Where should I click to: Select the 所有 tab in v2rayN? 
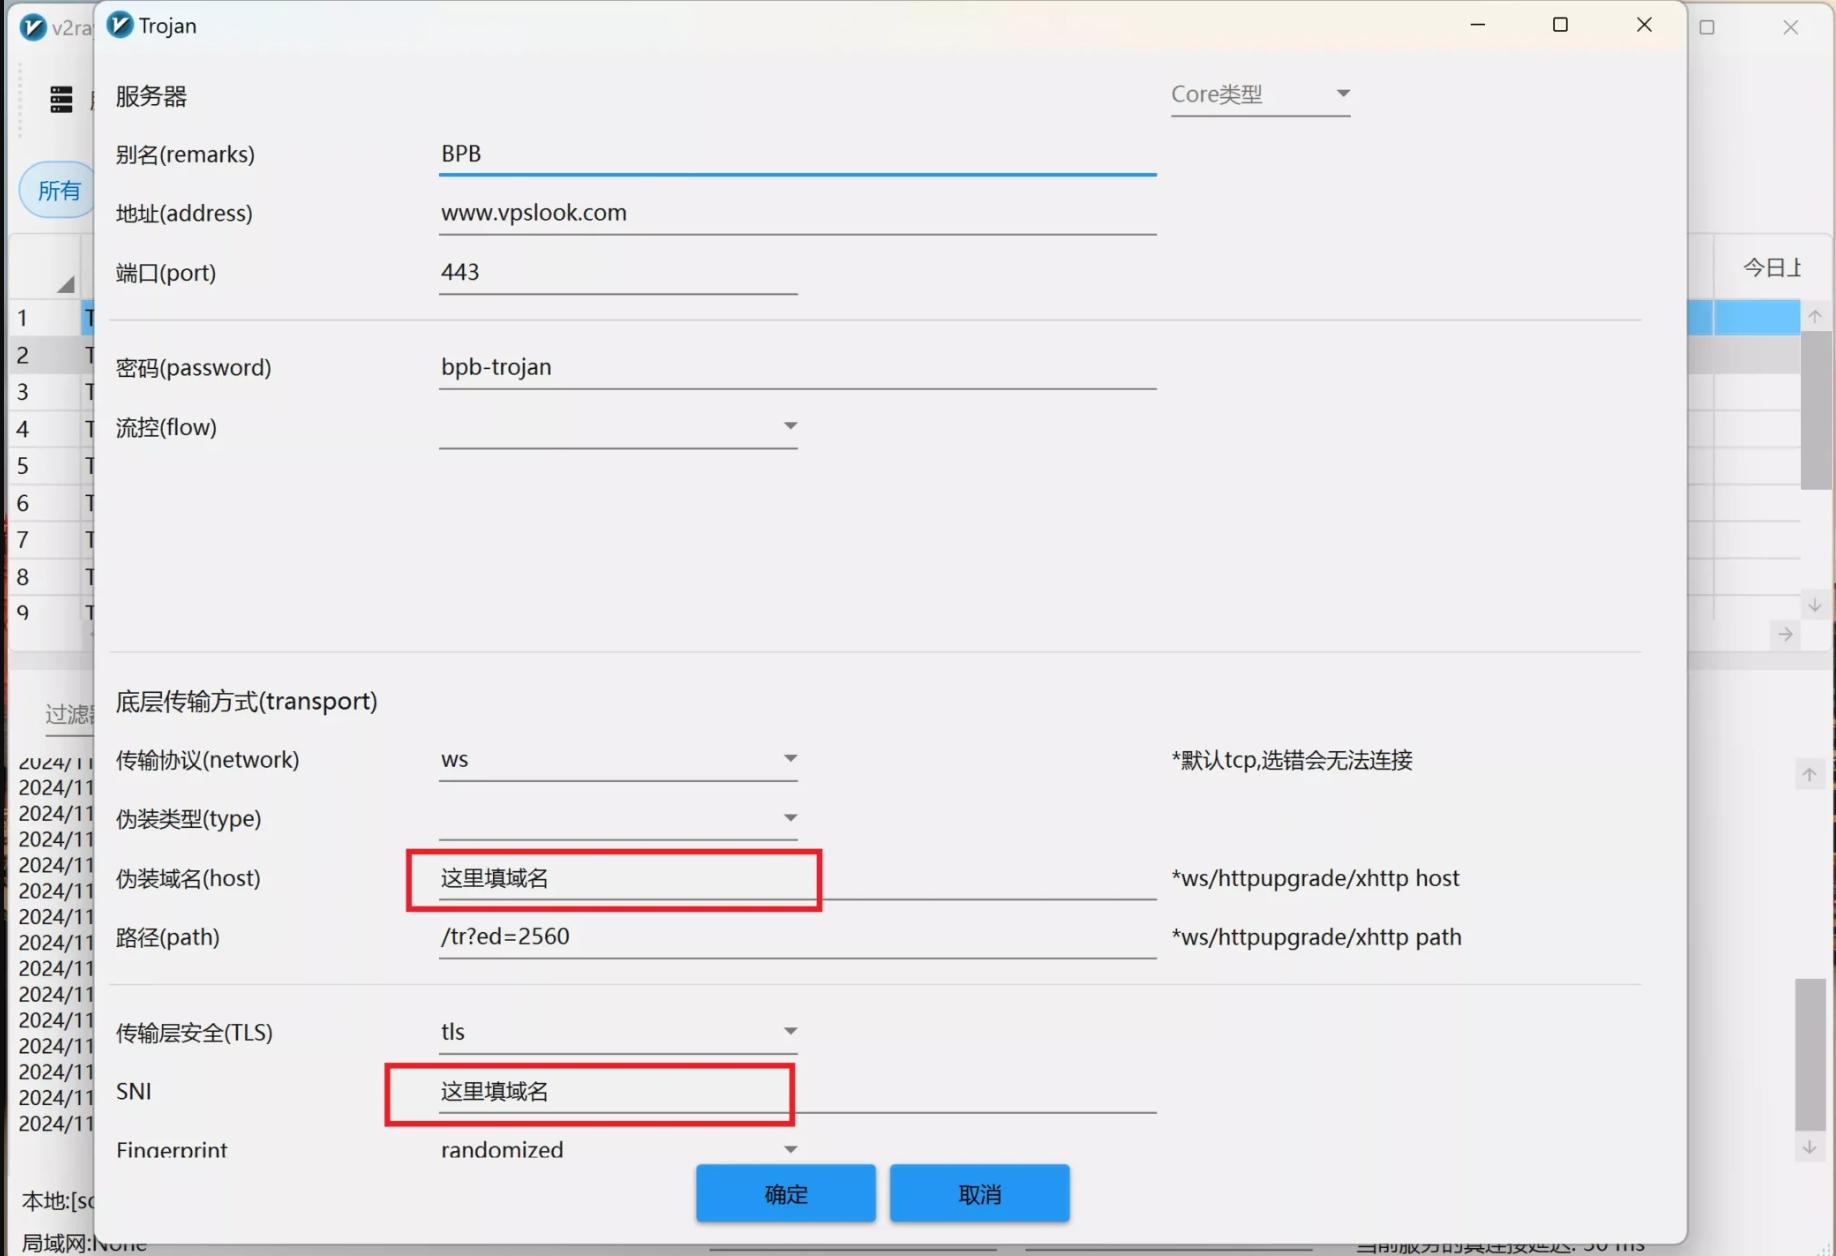59,190
